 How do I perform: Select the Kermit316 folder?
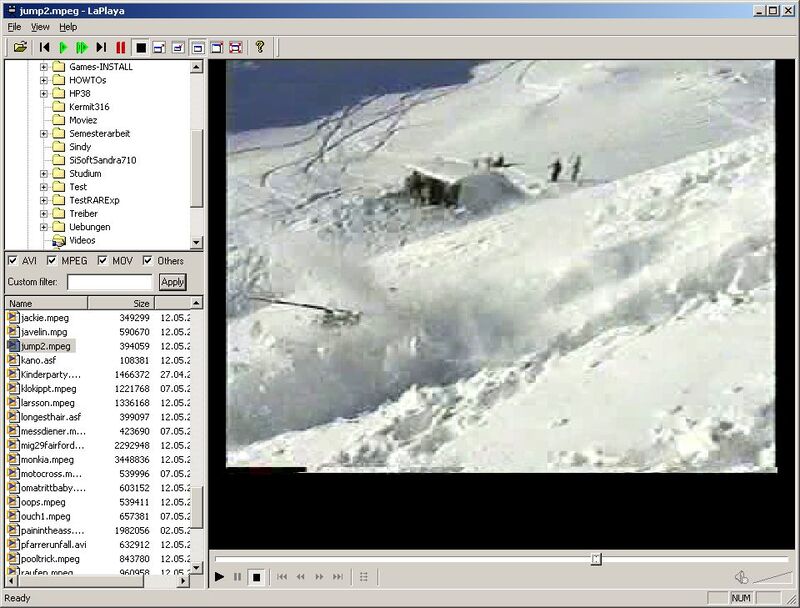(x=89, y=107)
